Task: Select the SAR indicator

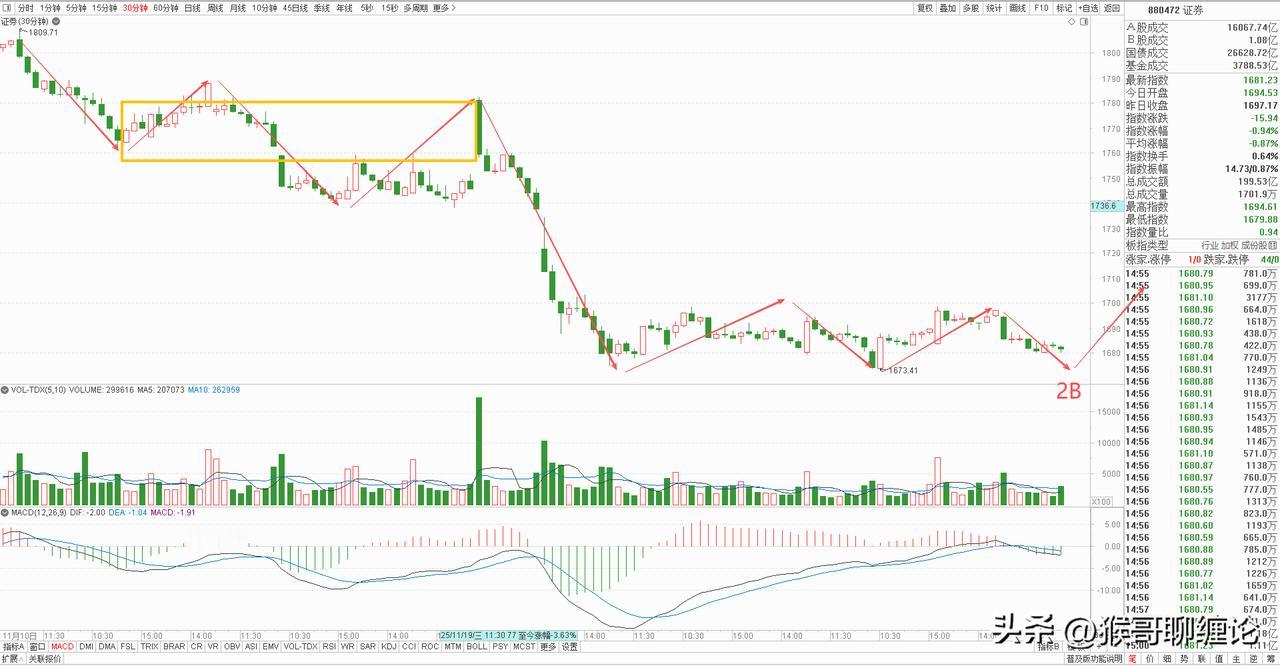Action: pos(367,646)
